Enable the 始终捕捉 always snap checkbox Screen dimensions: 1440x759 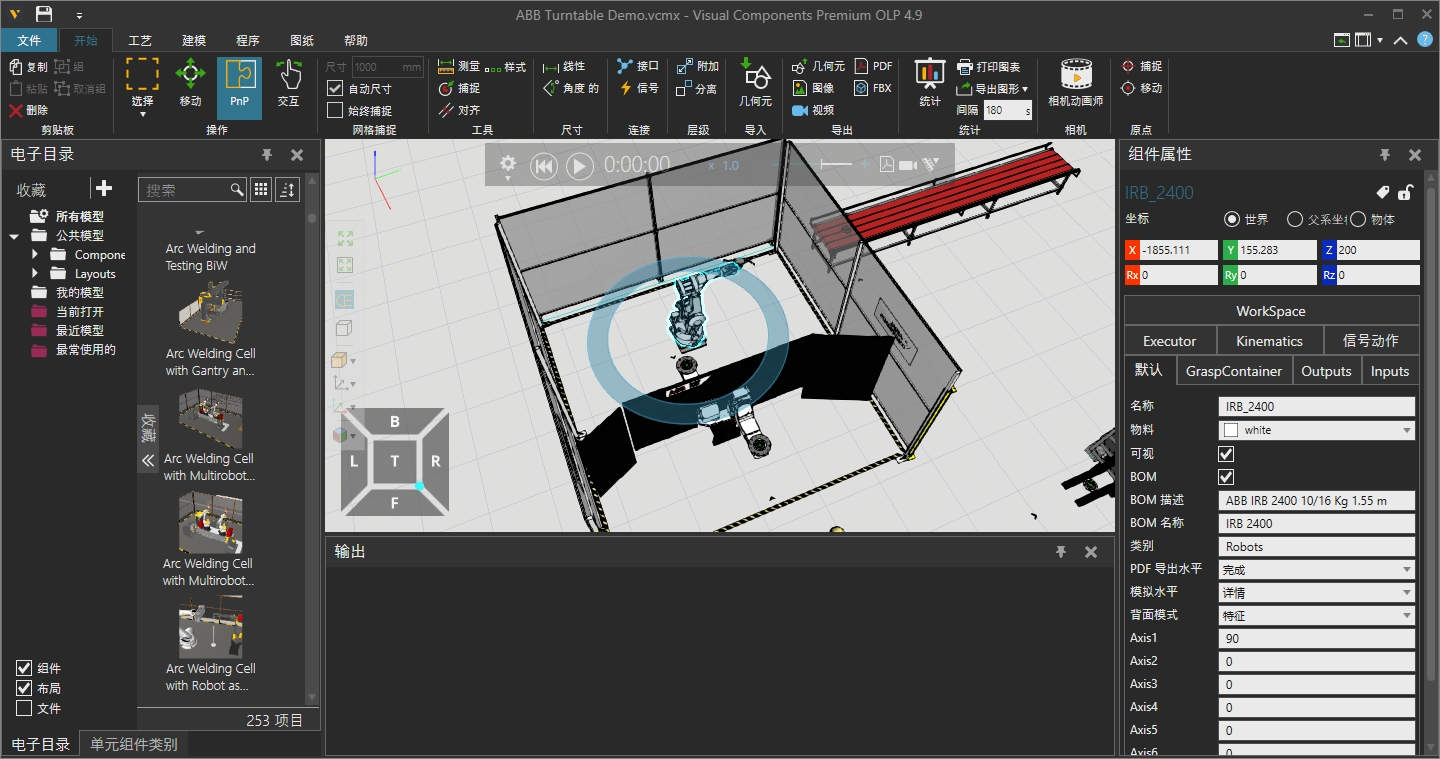335,110
